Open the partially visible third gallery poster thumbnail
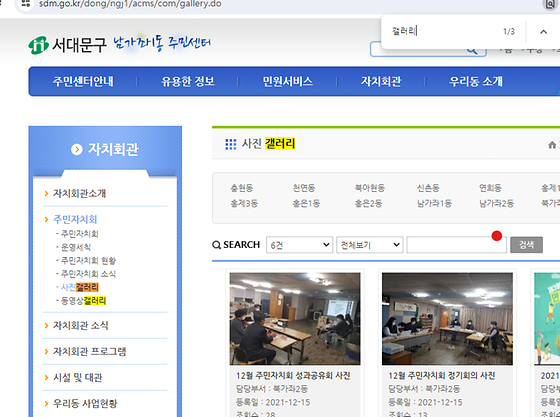Image resolution: width=560 pixels, height=417 pixels. [547, 319]
